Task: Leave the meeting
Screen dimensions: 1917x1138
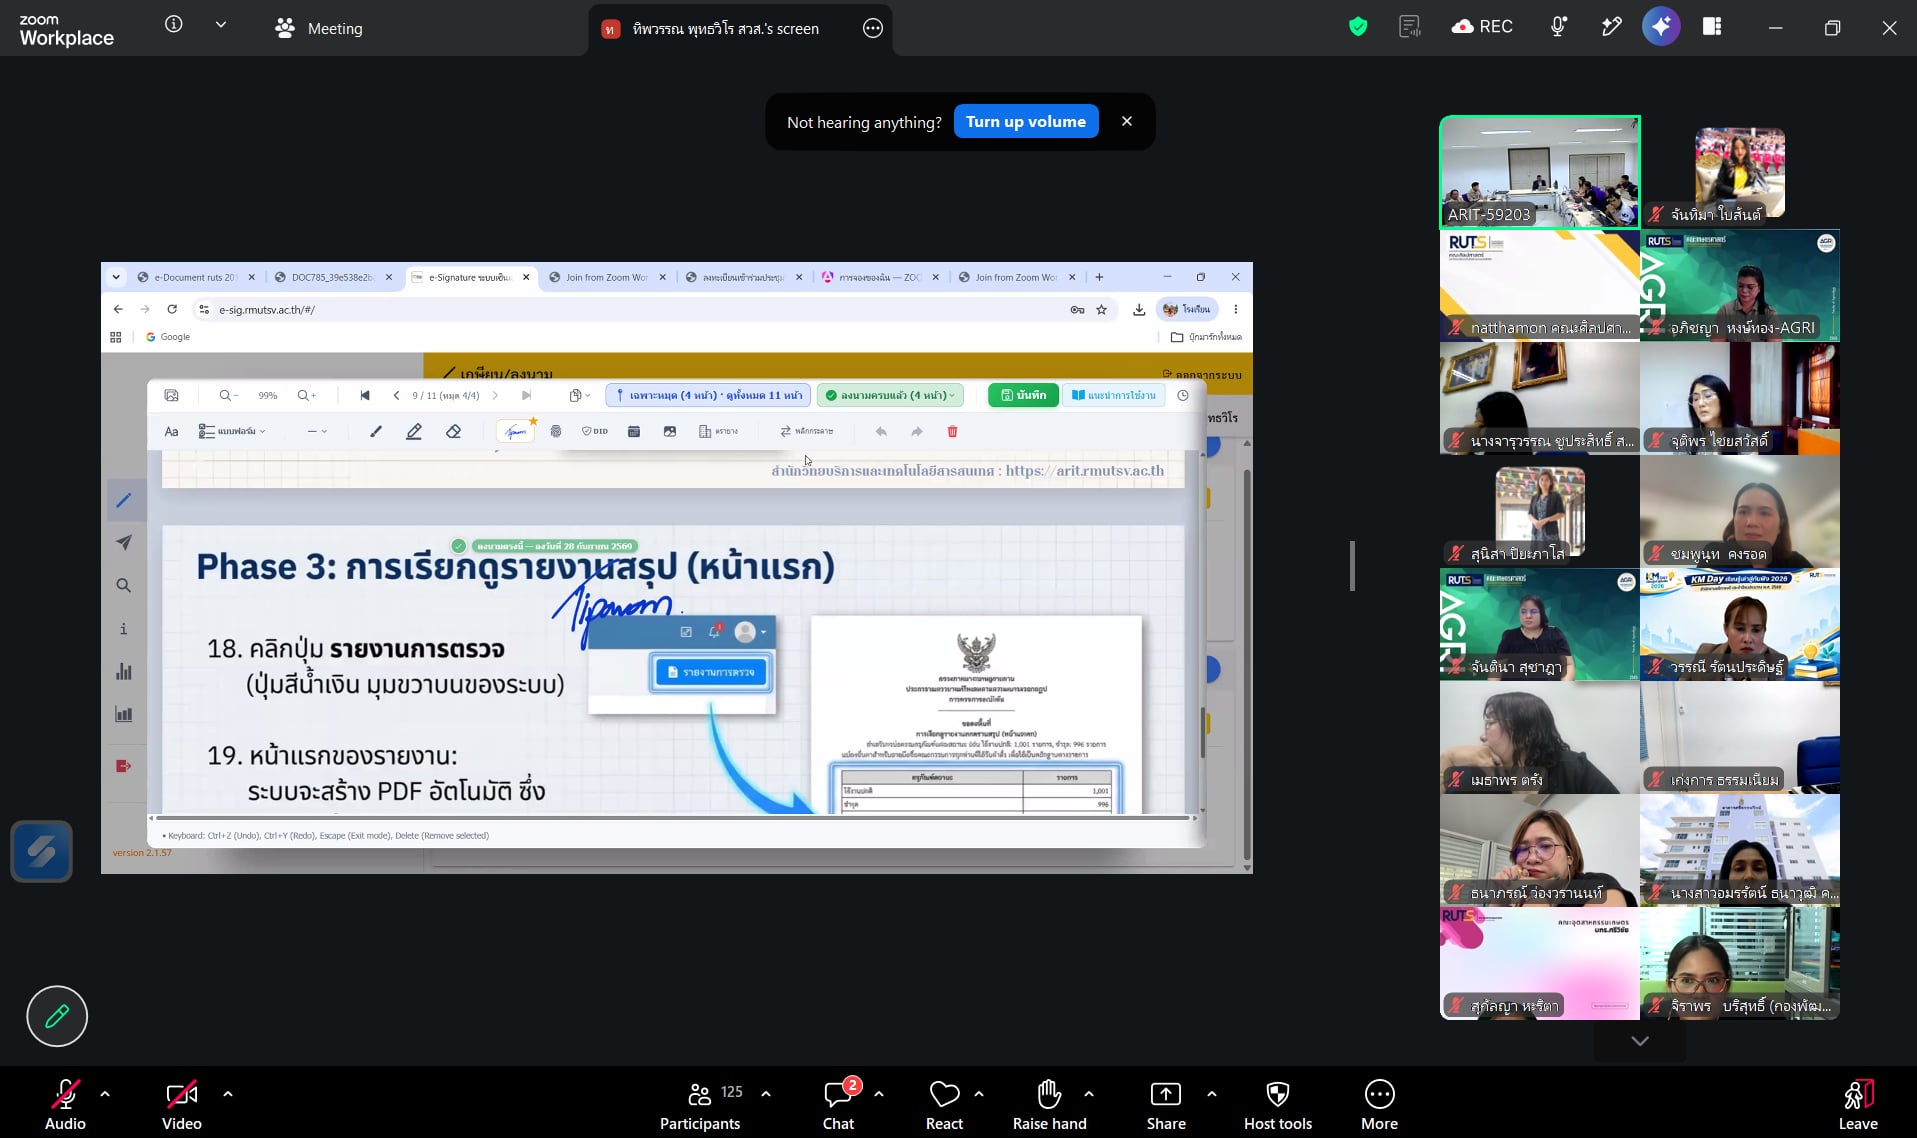Action: coord(1857,1105)
